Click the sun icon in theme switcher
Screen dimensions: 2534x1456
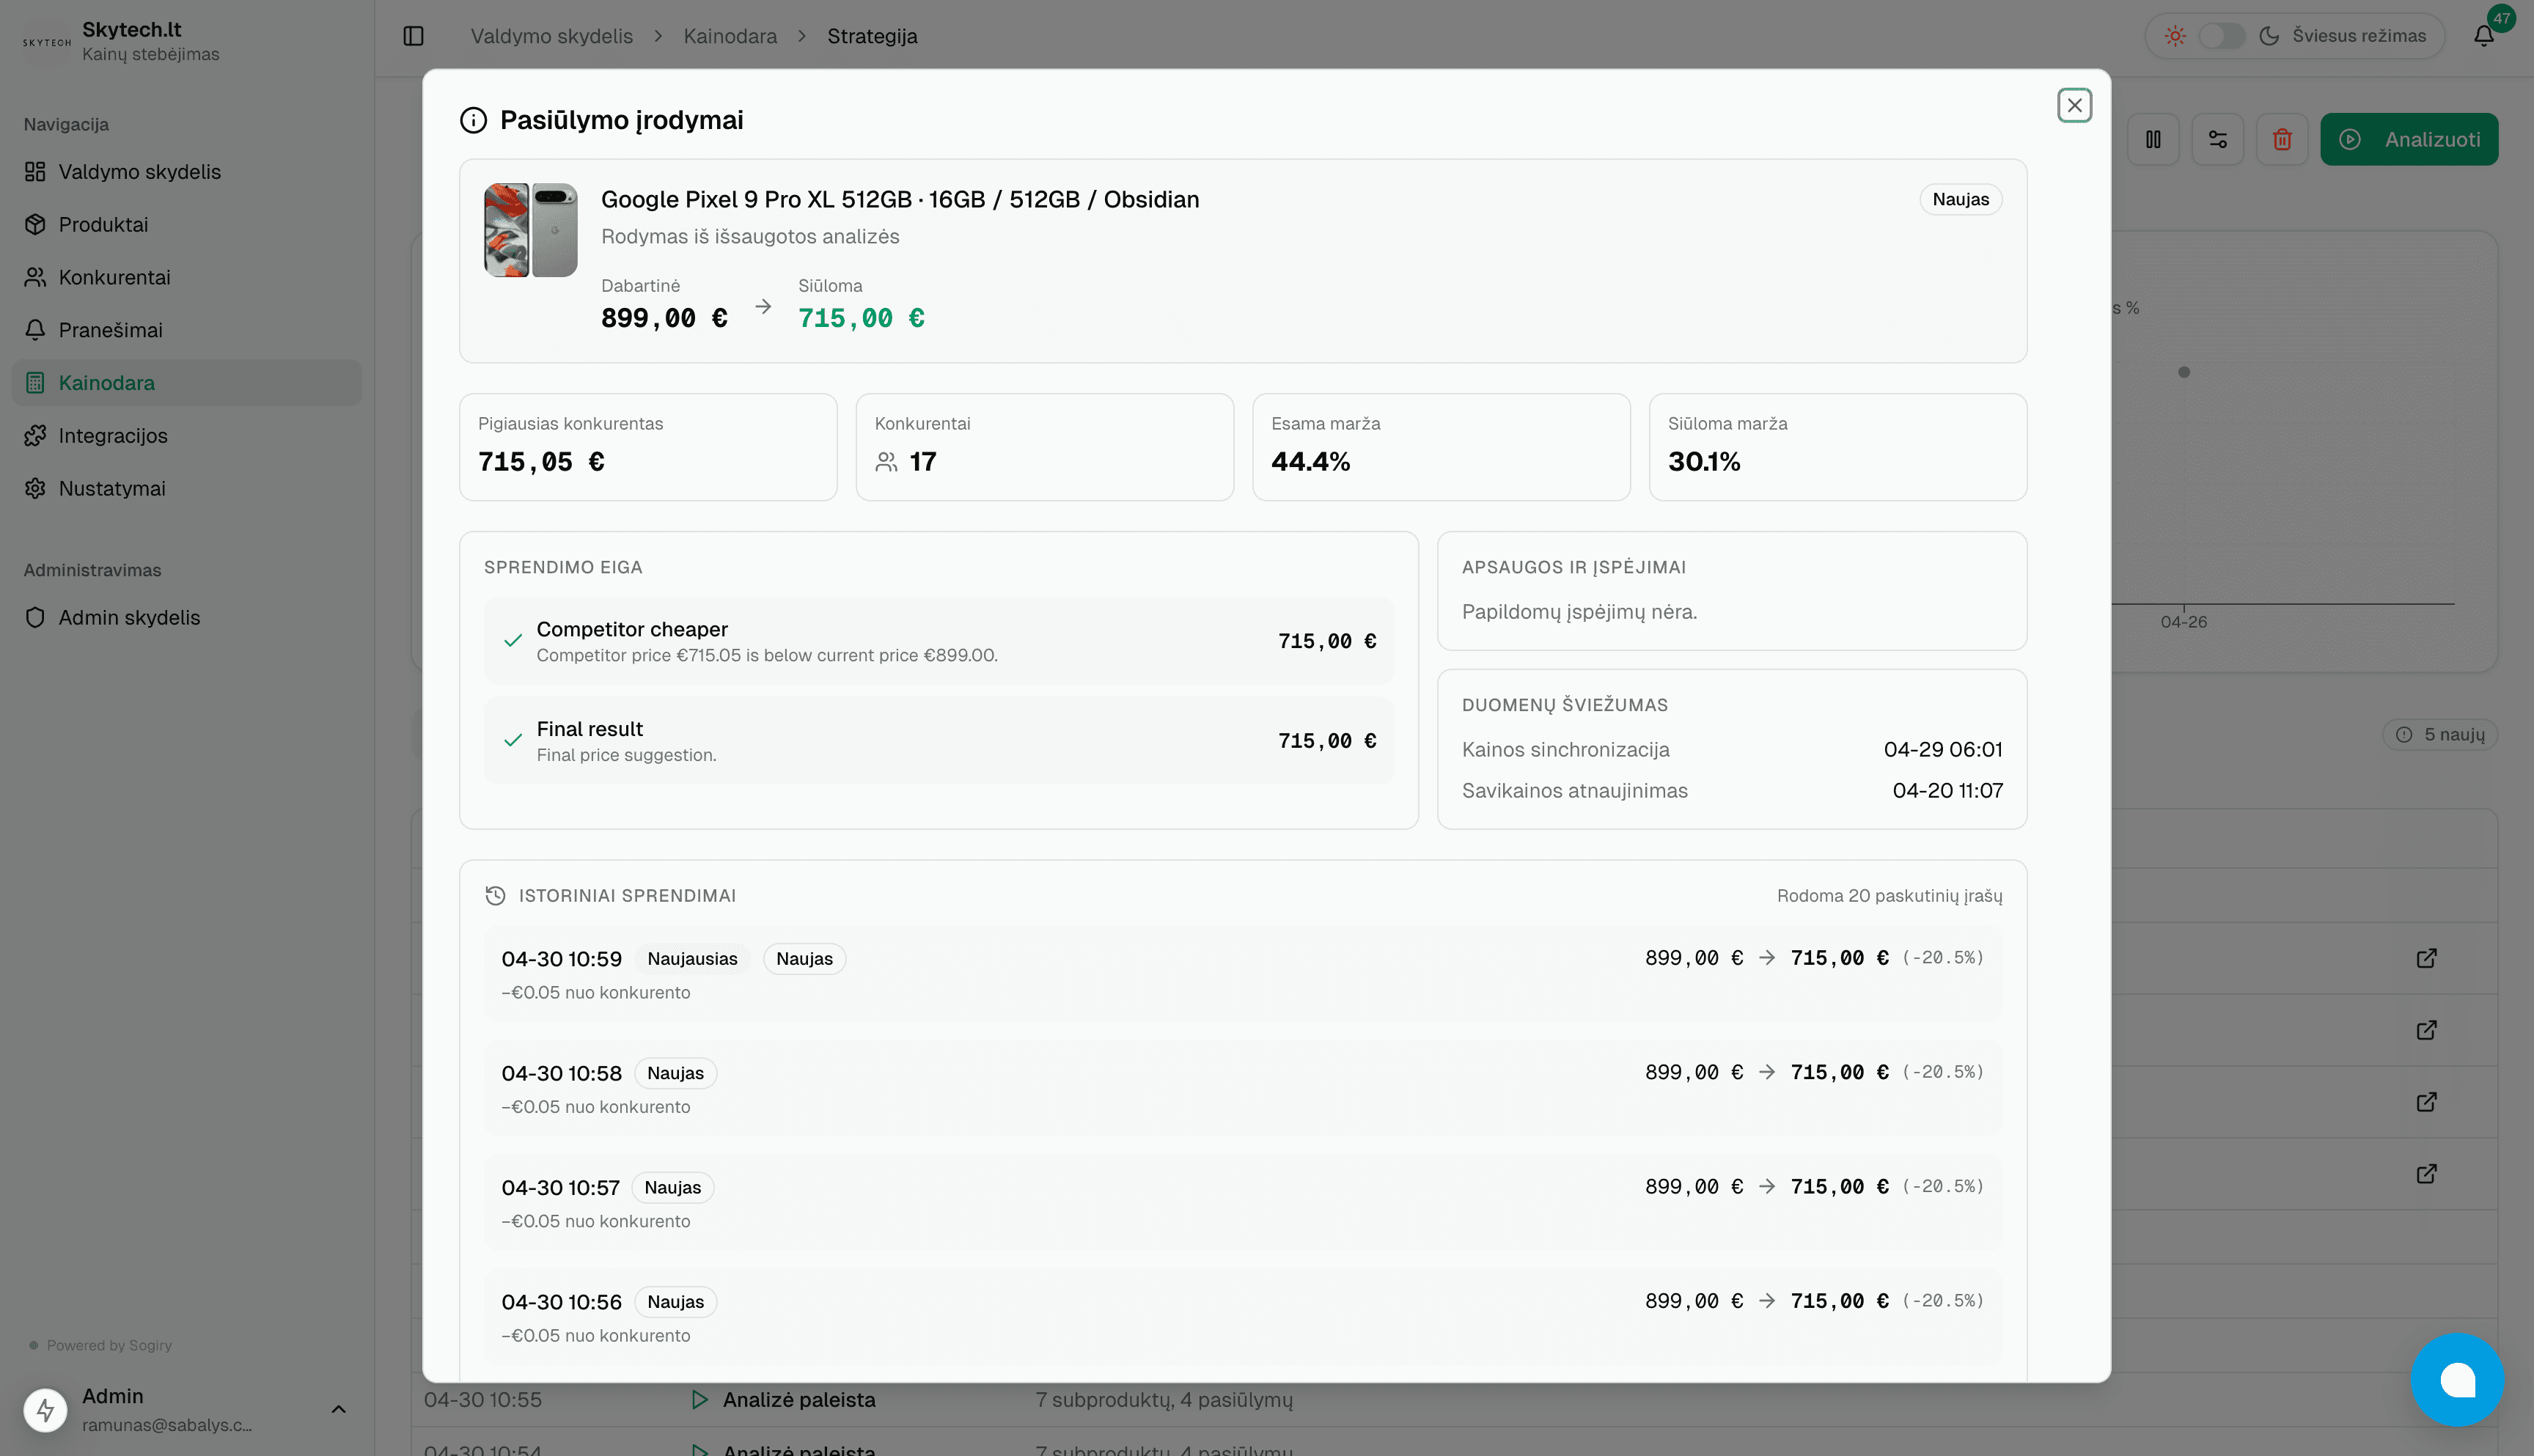pyautogui.click(x=2175, y=36)
